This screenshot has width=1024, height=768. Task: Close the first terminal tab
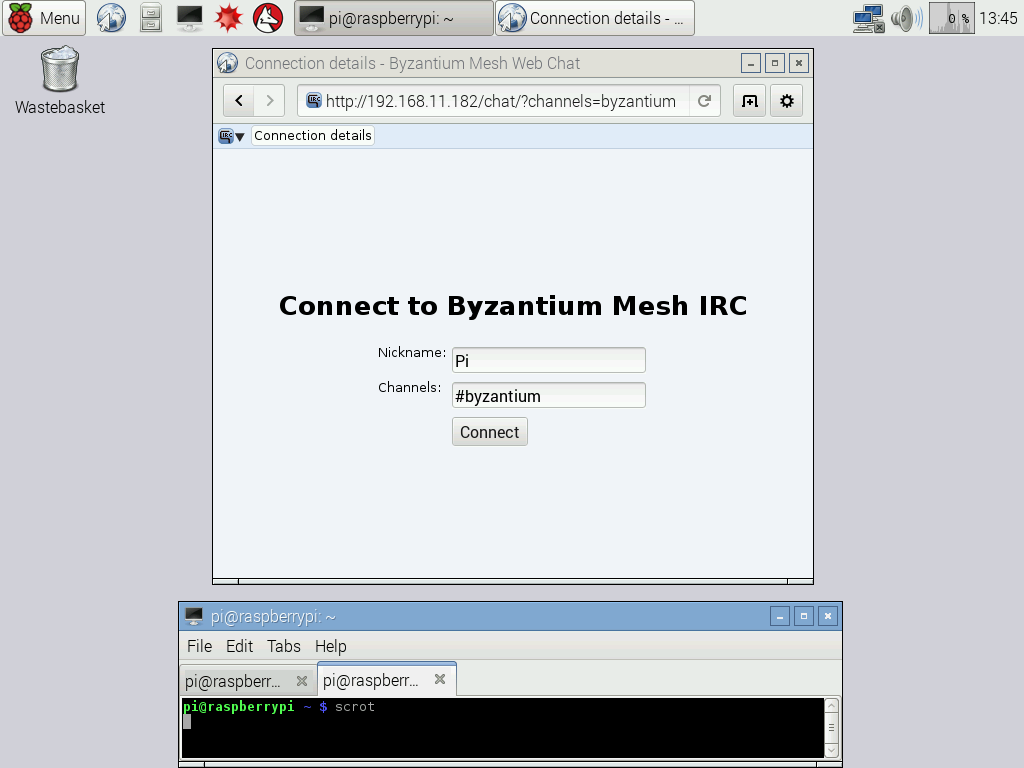[x=302, y=681]
